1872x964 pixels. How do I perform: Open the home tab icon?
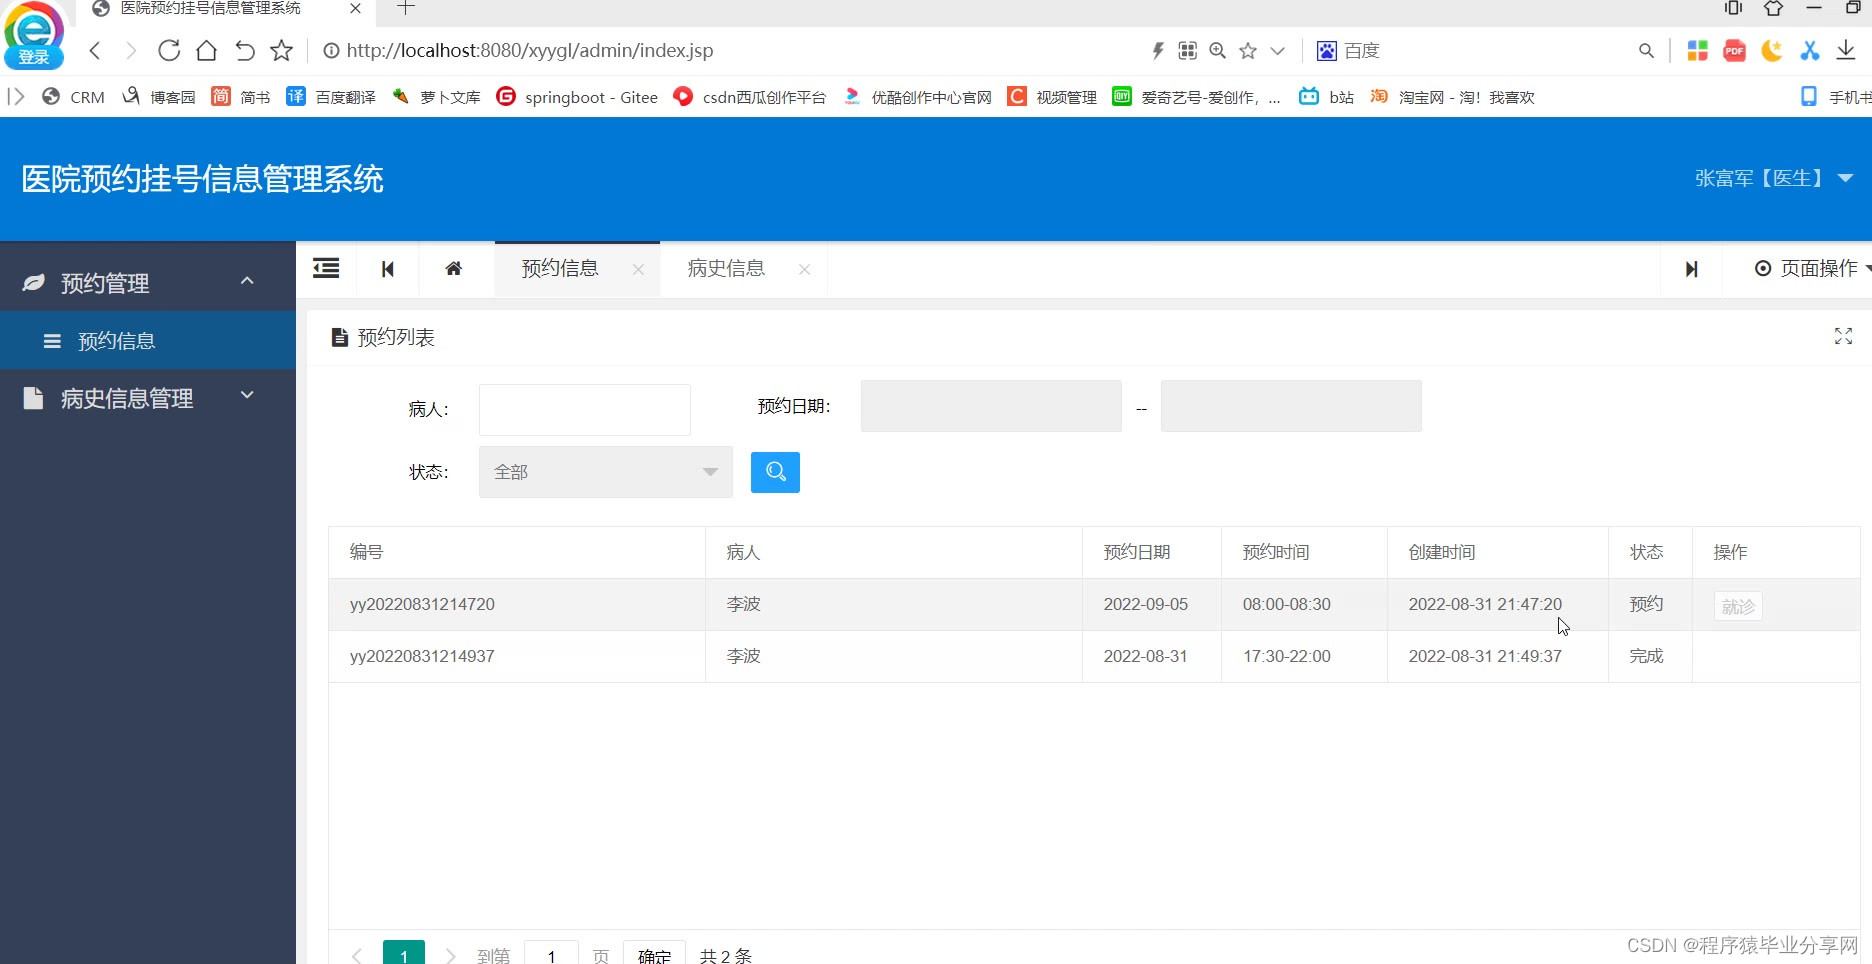click(x=454, y=268)
